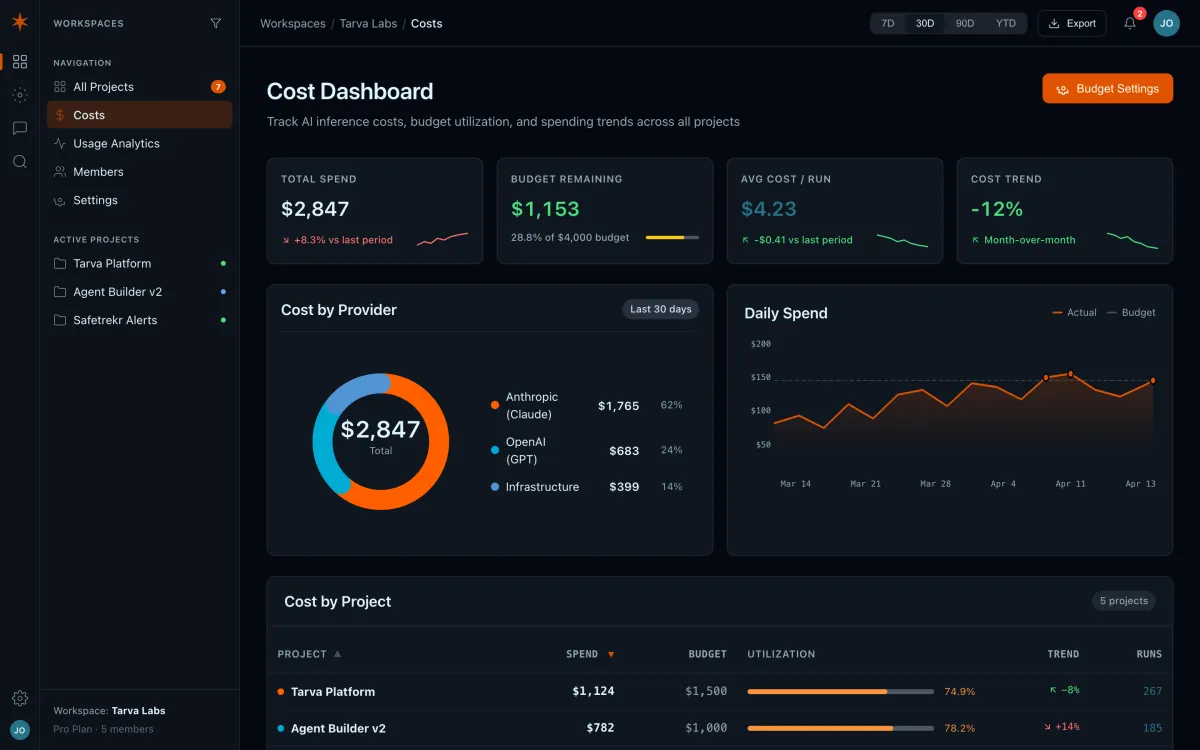
Task: Open the chat bubble icon in rail
Action: [20, 128]
